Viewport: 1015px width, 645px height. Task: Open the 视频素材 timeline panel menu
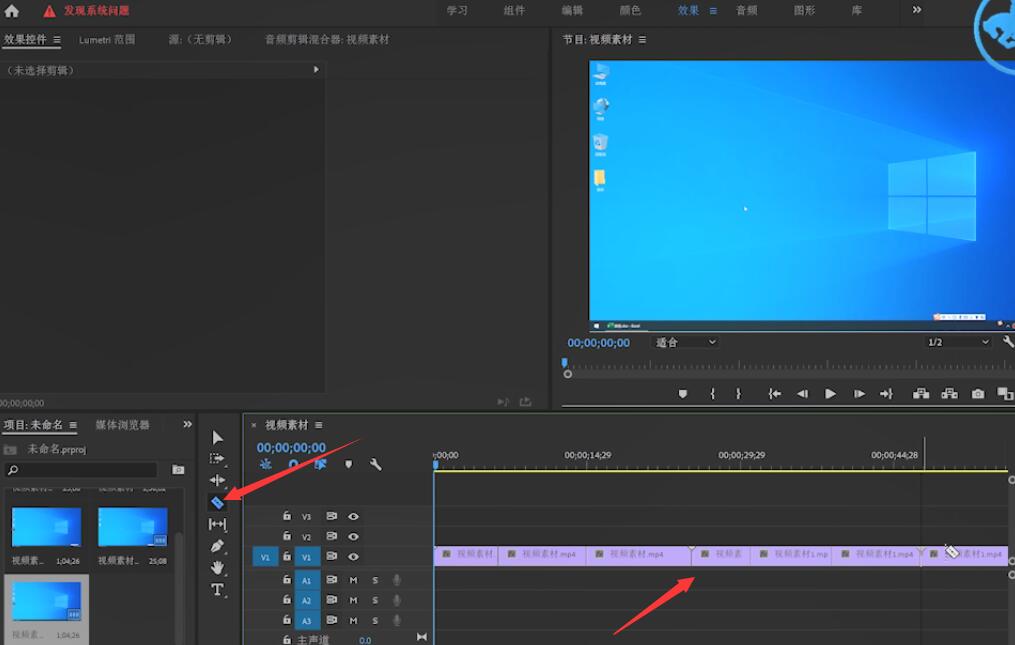point(318,425)
